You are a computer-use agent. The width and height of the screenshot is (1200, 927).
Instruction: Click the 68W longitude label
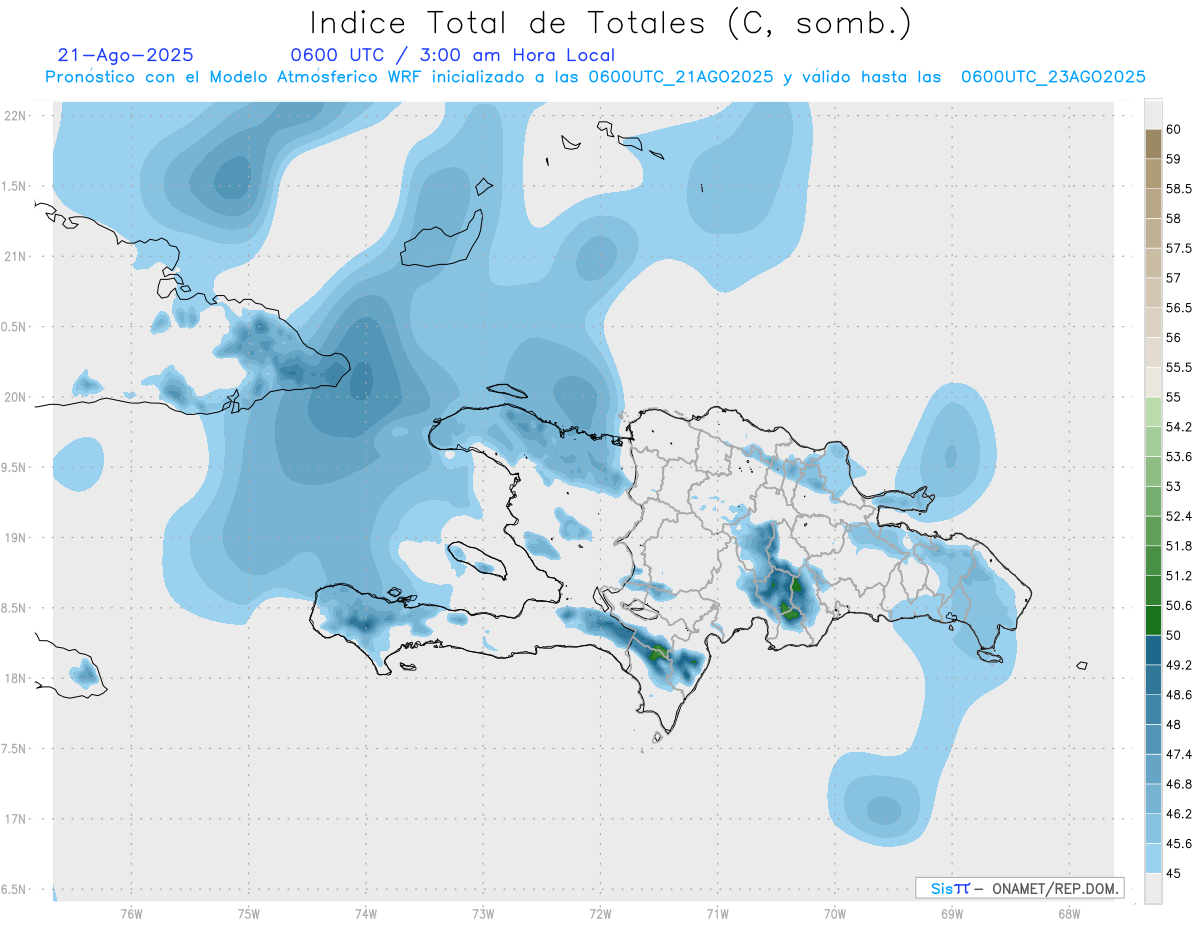(1068, 913)
